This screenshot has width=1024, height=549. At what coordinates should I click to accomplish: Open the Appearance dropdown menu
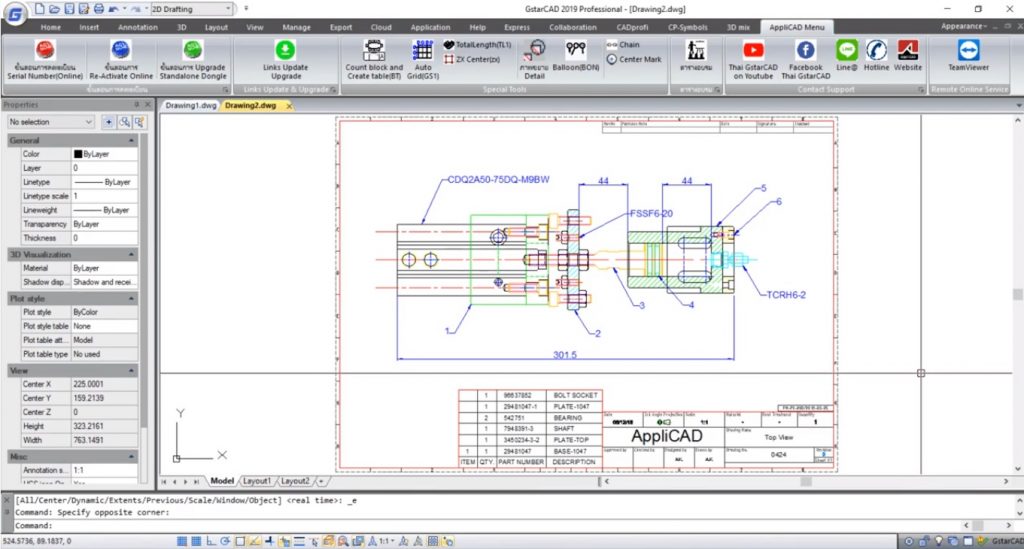pos(963,26)
